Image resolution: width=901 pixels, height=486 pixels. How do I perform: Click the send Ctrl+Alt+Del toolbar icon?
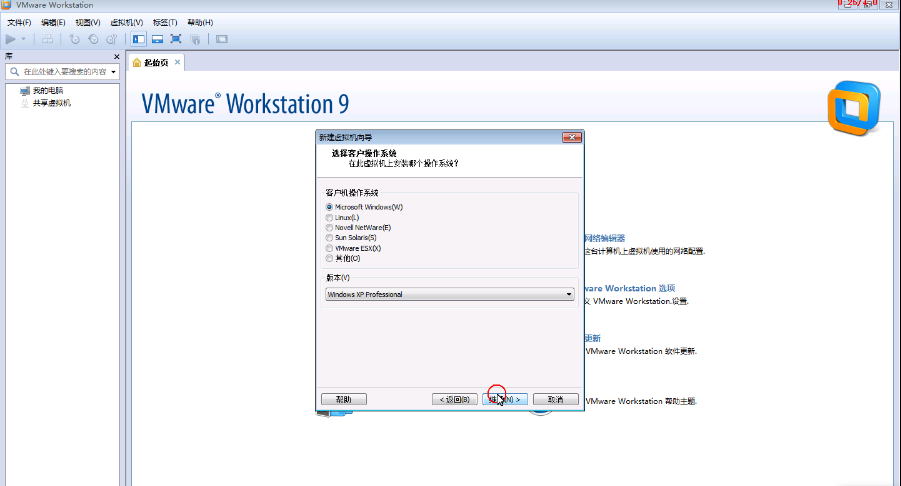[48, 39]
